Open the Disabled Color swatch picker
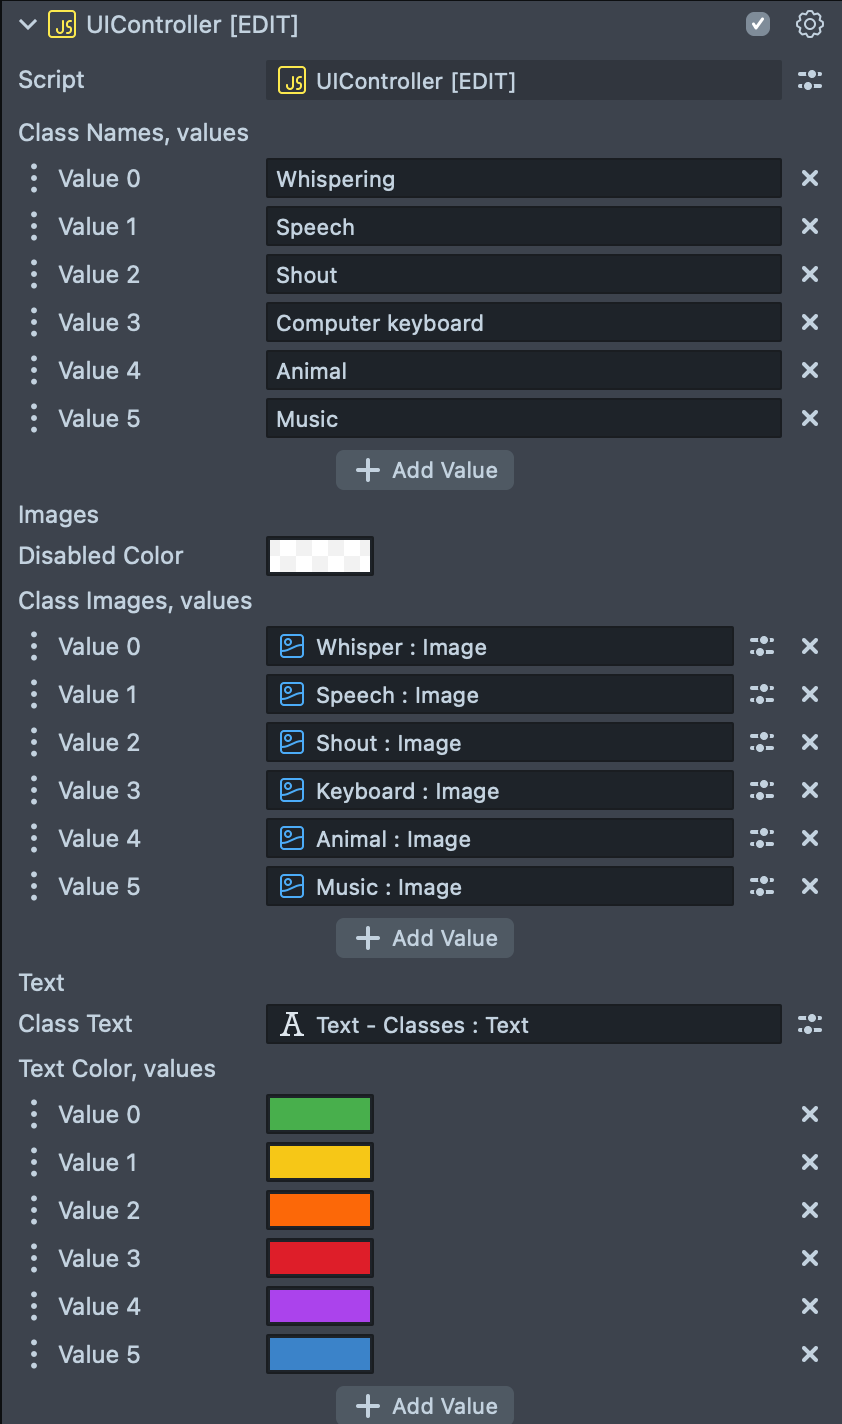 (319, 556)
